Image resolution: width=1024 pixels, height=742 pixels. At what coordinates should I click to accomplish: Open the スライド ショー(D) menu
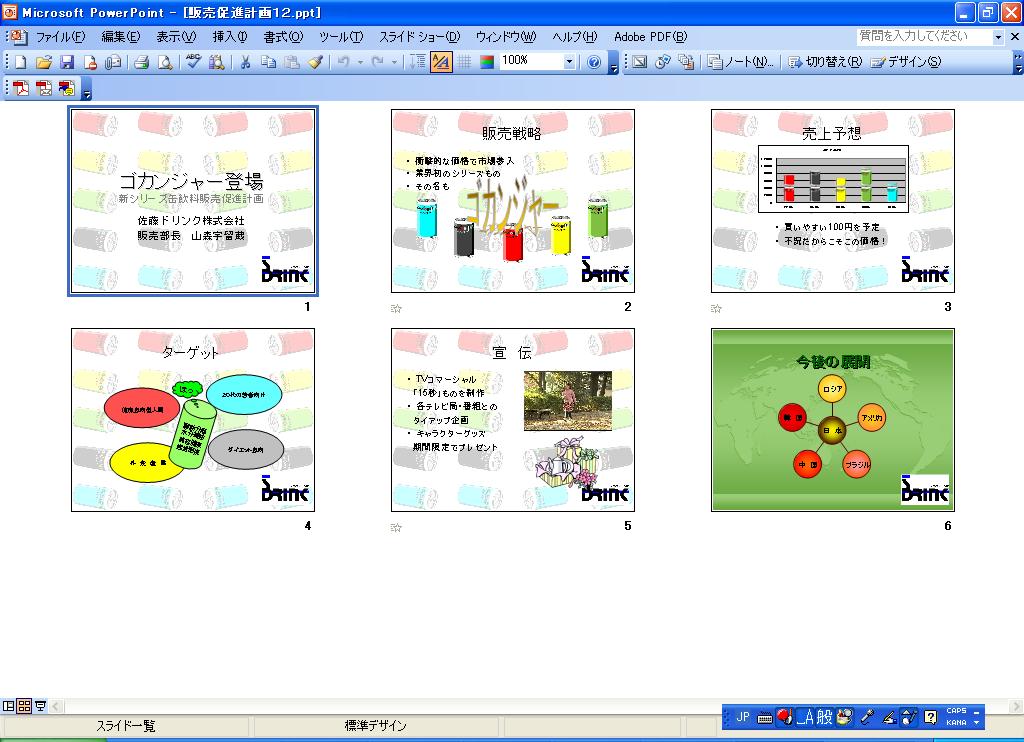pos(419,37)
